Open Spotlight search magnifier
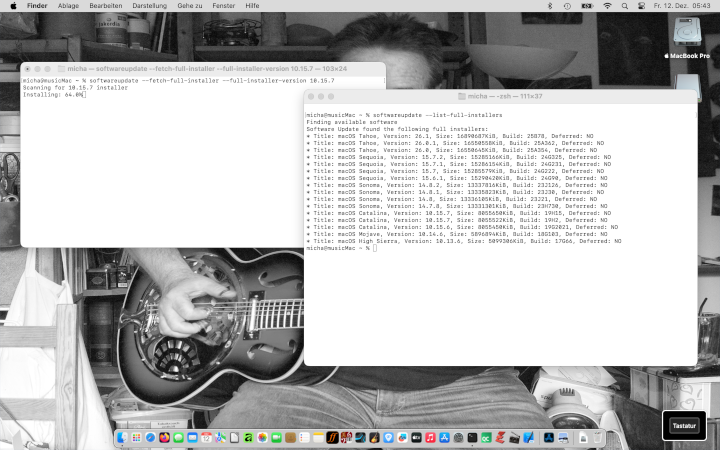 point(627,6)
